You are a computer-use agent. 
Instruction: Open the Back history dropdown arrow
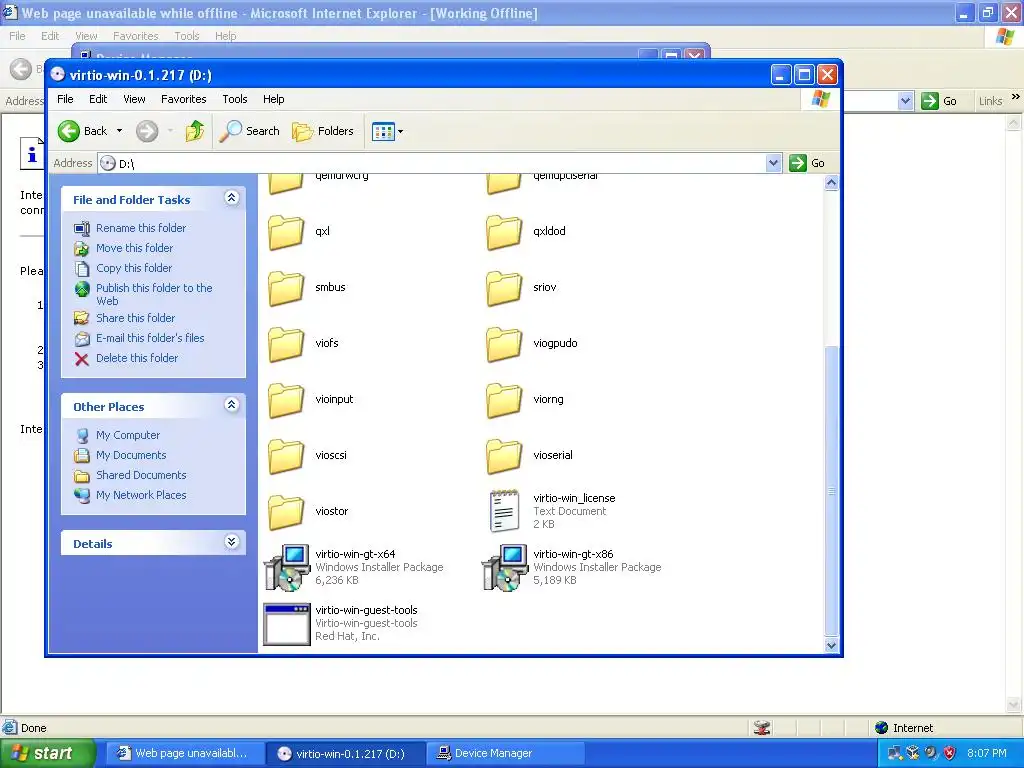pos(120,131)
